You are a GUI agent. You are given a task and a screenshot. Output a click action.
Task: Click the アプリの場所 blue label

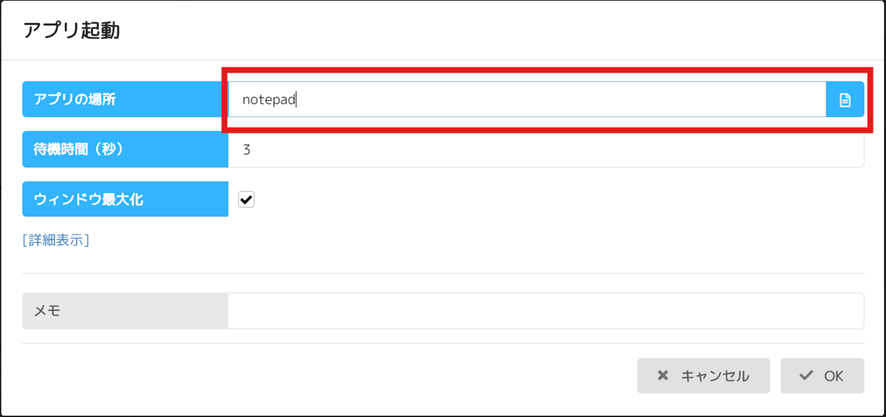(125, 99)
